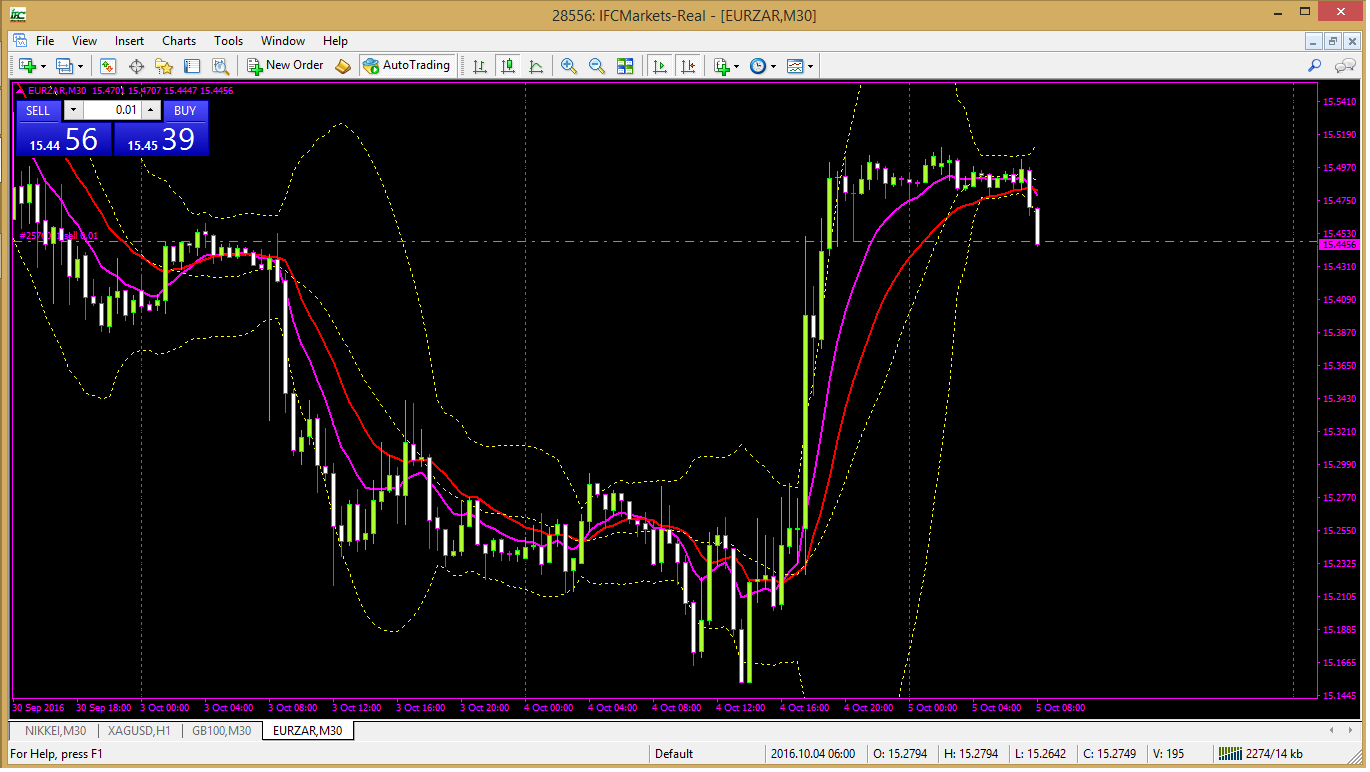Click the Default profile status bar entry
1370x772 pixels.
point(674,754)
